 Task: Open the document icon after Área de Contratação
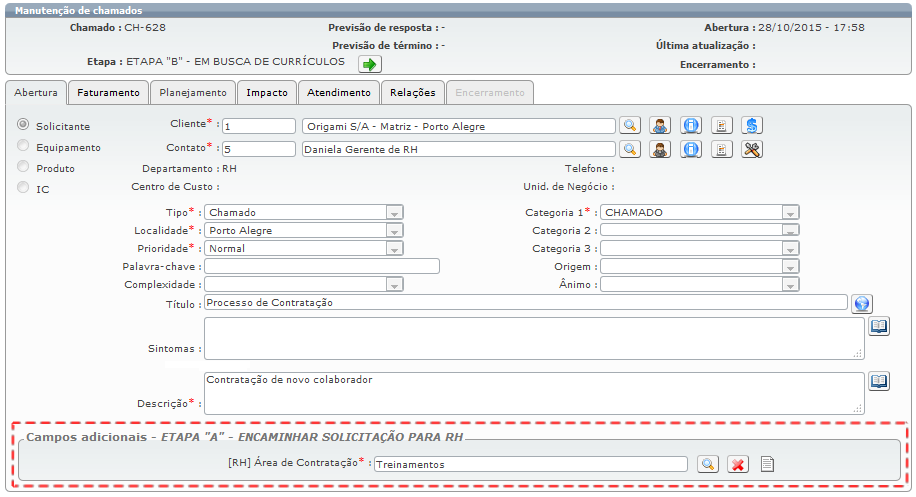tap(768, 464)
